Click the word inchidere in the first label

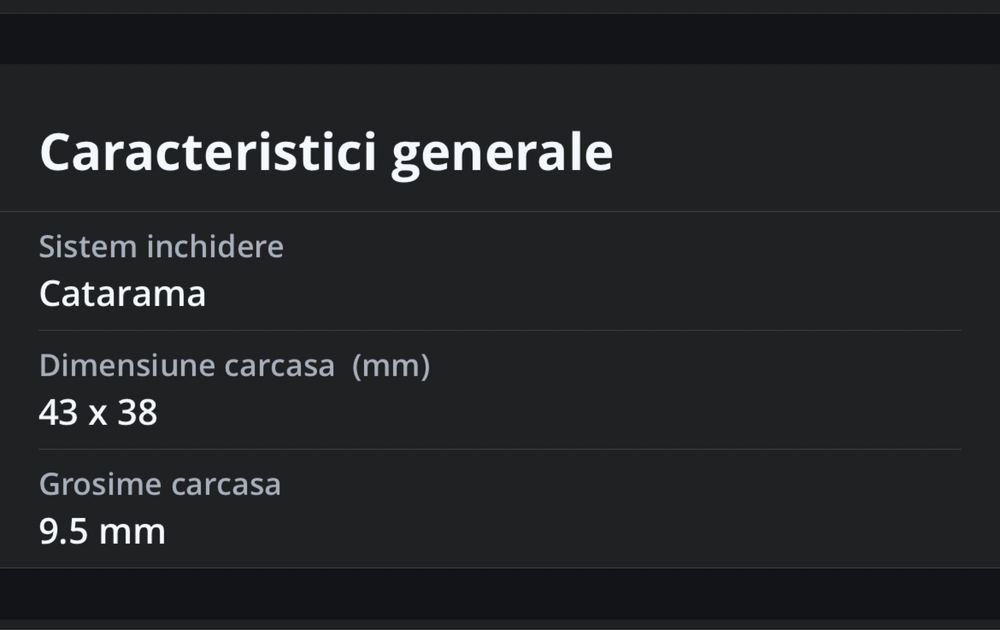(215, 247)
